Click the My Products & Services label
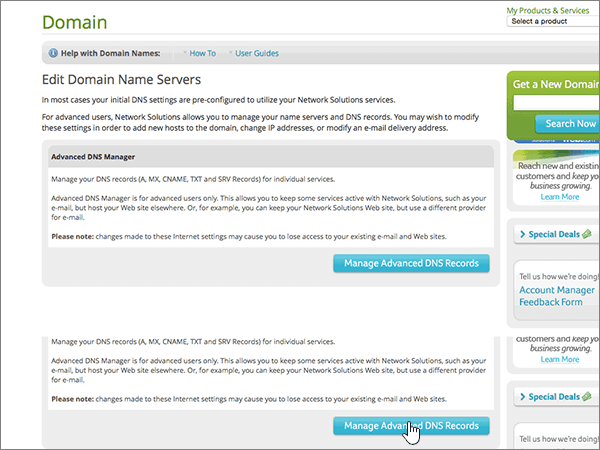This screenshot has width=600, height=450. 548,10
